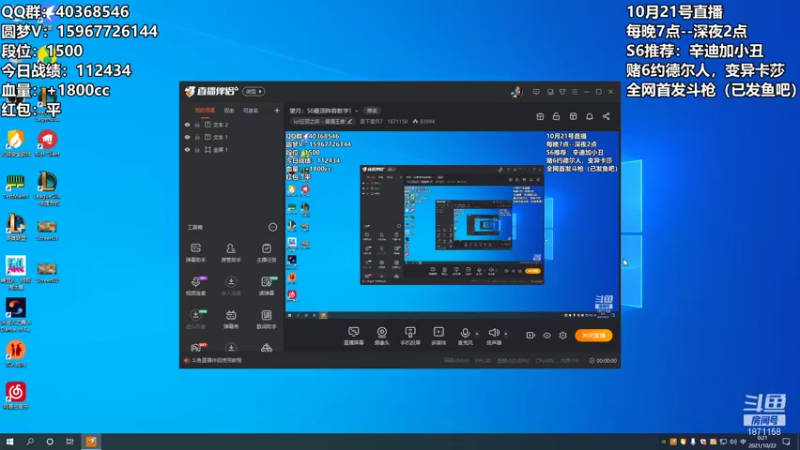Image resolution: width=800 pixels, height=450 pixels.
Task: Open the 斗鱼直播伴侣使用教程 link
Action: click(x=216, y=360)
